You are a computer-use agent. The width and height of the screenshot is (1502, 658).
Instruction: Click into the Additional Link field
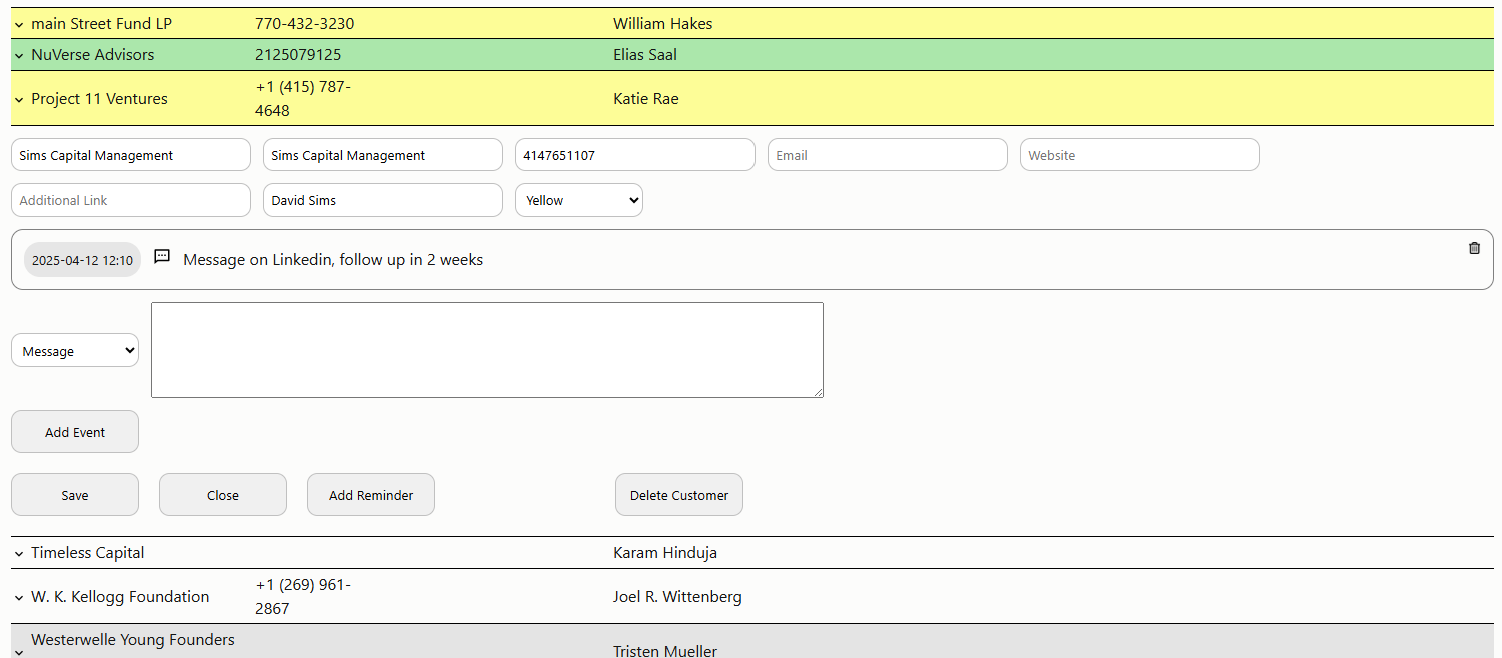[131, 200]
